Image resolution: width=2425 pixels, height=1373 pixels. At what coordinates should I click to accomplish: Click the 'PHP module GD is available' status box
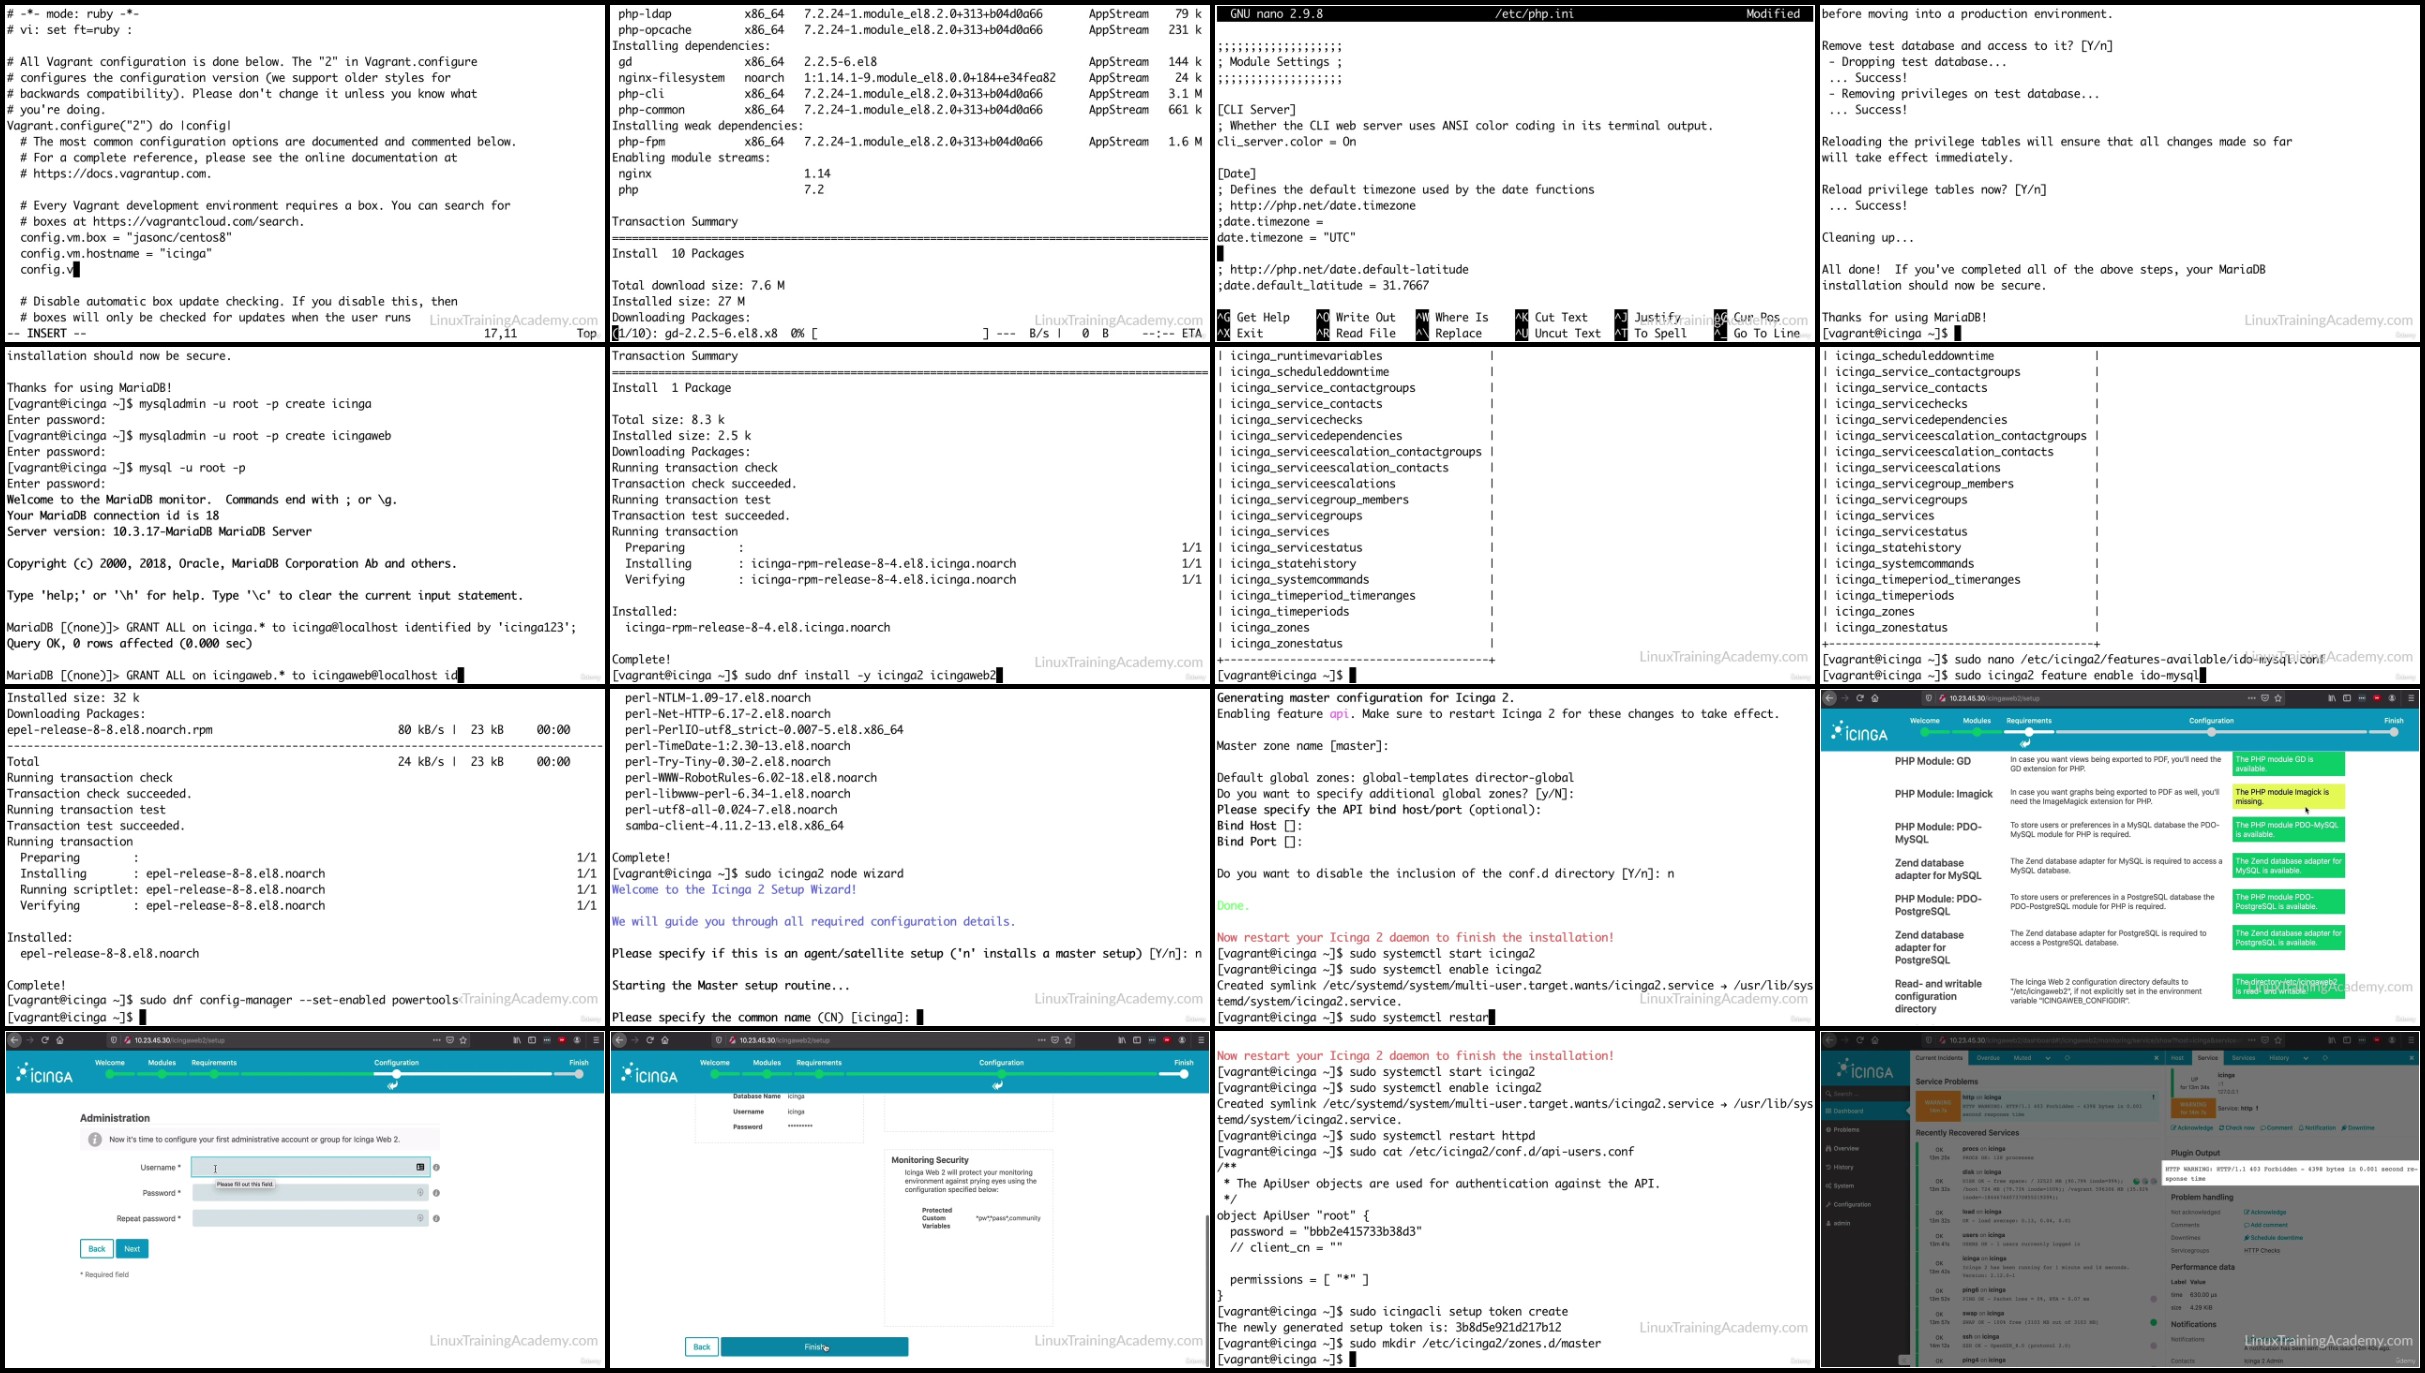(x=2288, y=763)
